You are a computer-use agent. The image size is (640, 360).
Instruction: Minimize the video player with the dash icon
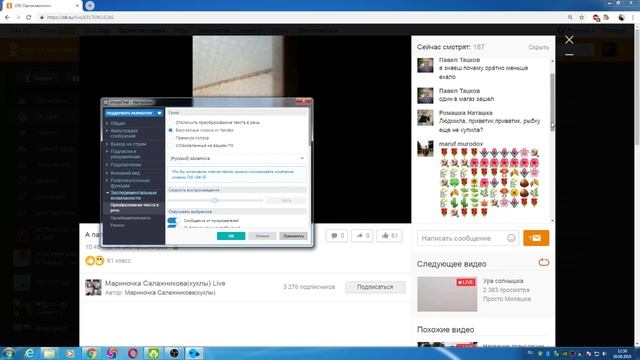pyautogui.click(x=569, y=55)
